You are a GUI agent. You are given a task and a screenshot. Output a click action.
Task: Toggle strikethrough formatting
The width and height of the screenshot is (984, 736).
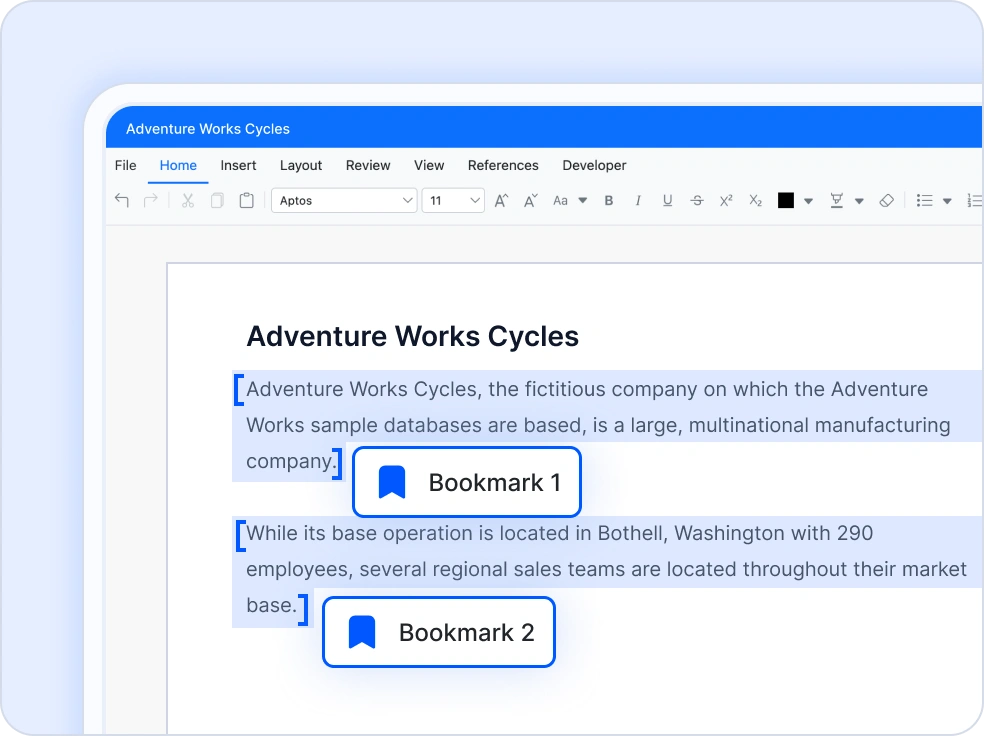tap(697, 201)
